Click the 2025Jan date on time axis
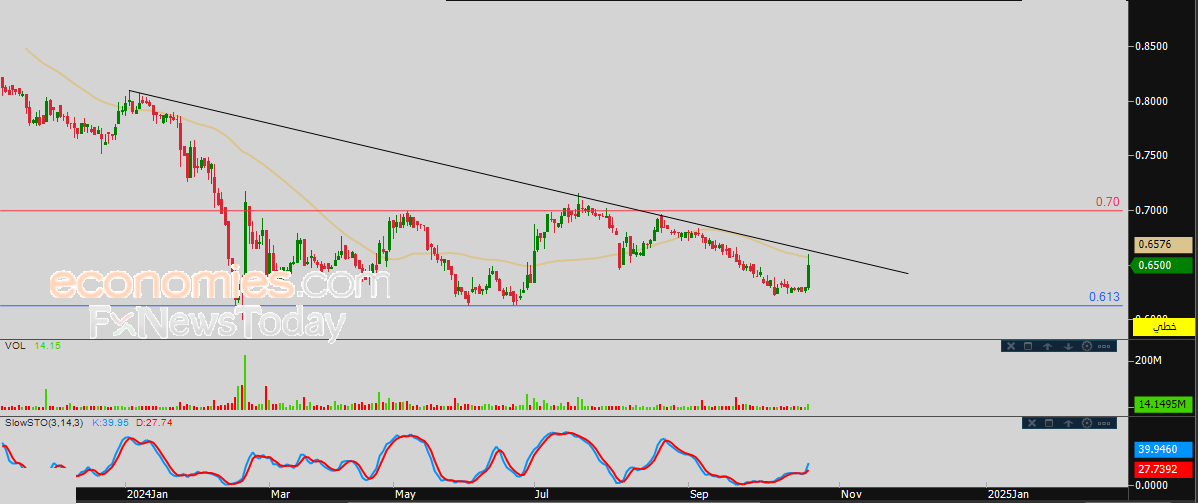 coord(1008,495)
